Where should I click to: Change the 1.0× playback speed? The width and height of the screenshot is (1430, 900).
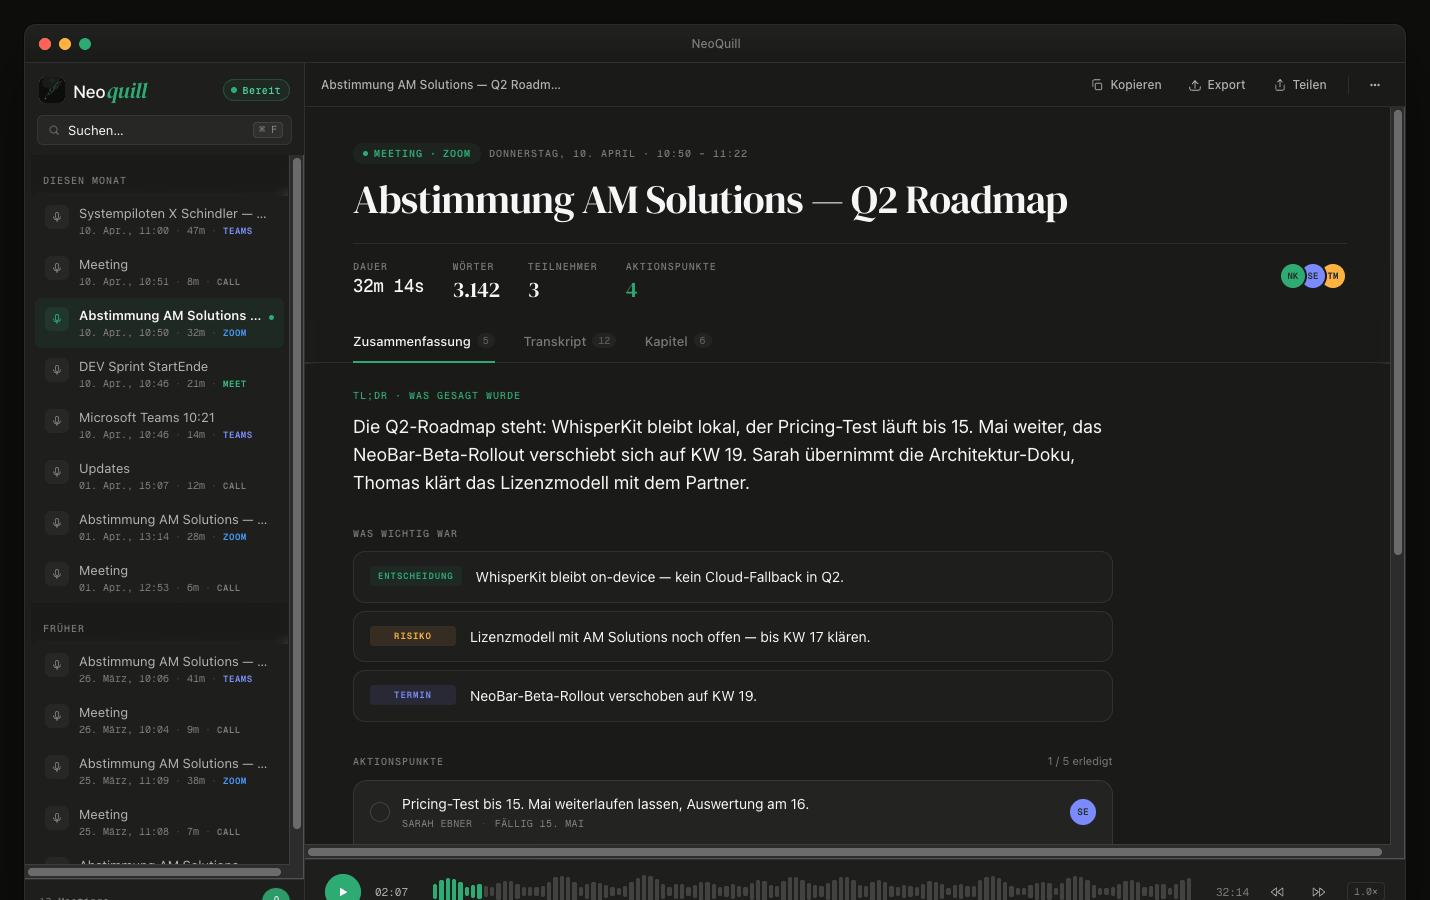1366,891
